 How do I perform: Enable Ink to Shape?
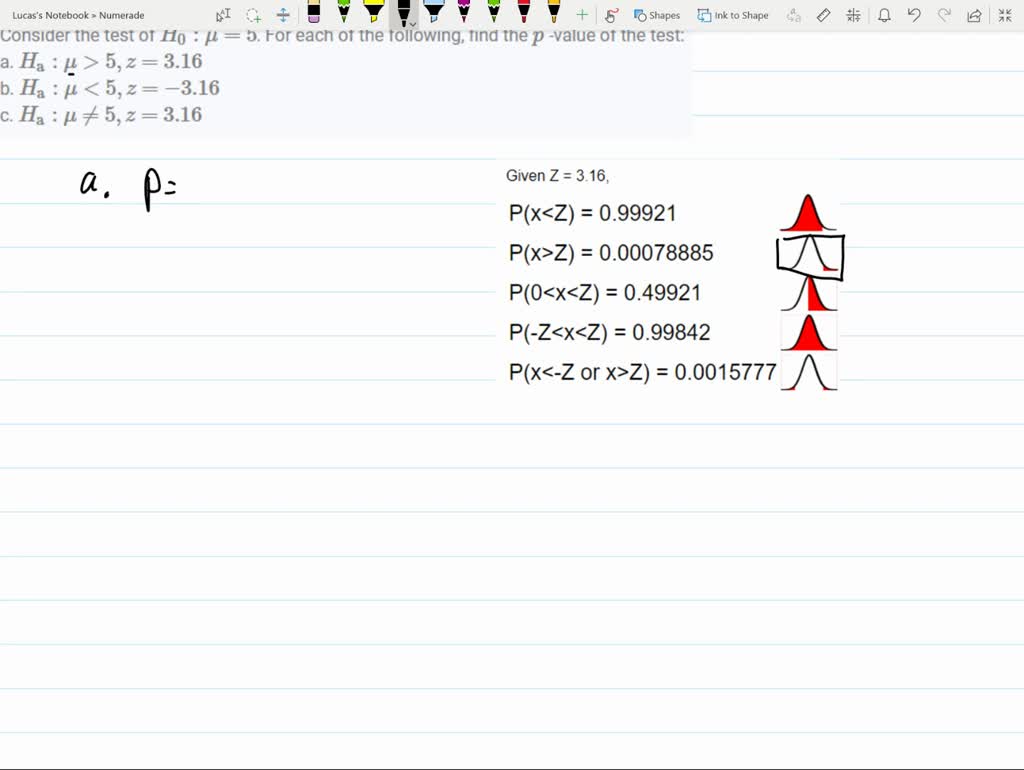coord(733,15)
